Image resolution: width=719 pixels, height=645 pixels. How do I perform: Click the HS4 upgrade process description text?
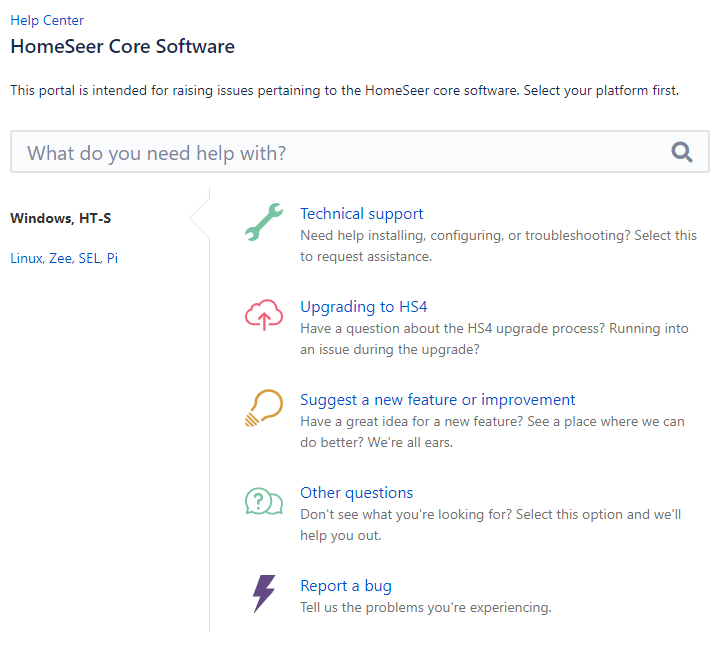494,328
